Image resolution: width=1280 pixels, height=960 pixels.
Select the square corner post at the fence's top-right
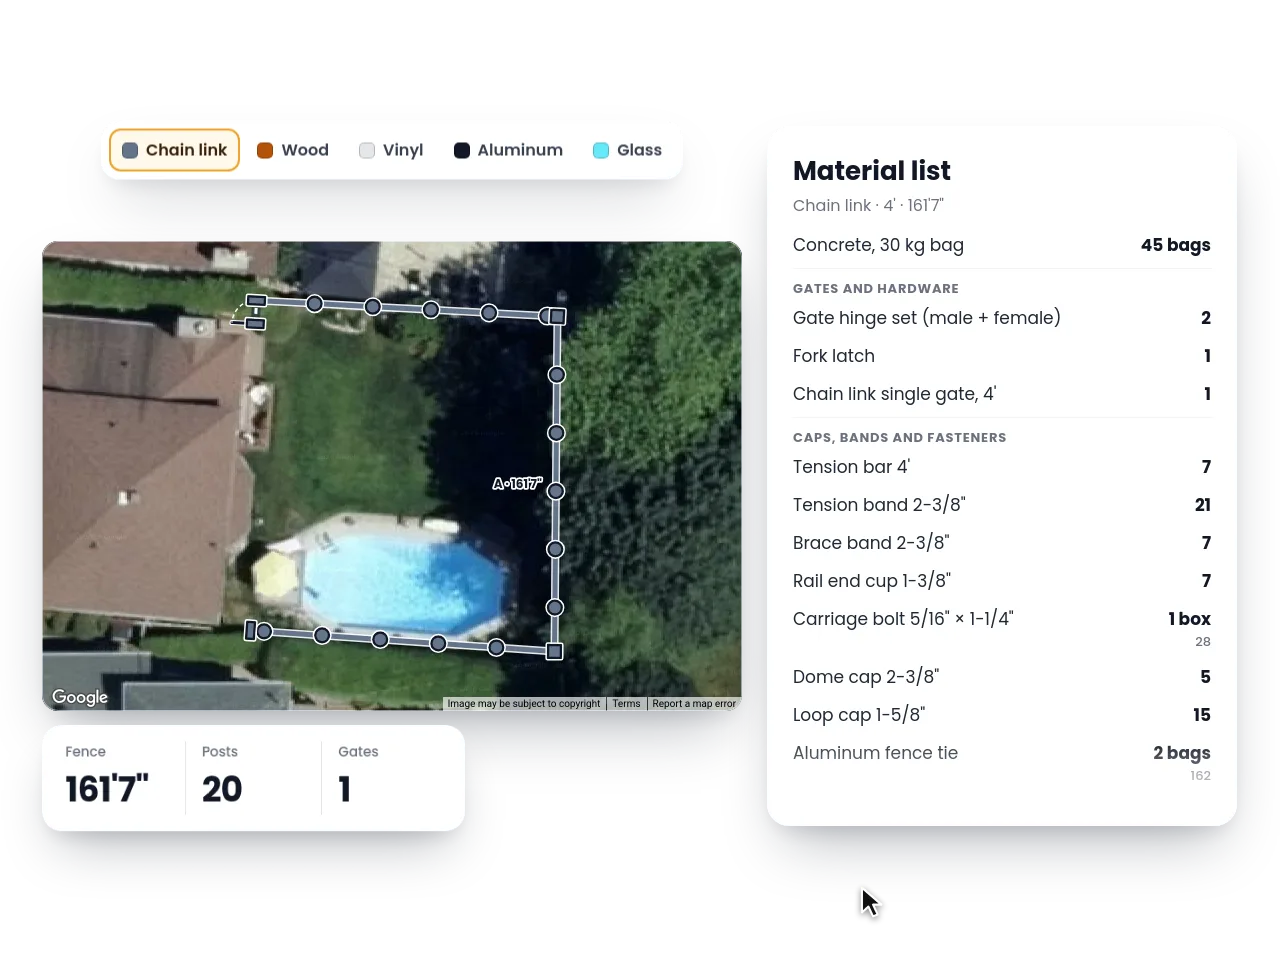click(x=558, y=317)
